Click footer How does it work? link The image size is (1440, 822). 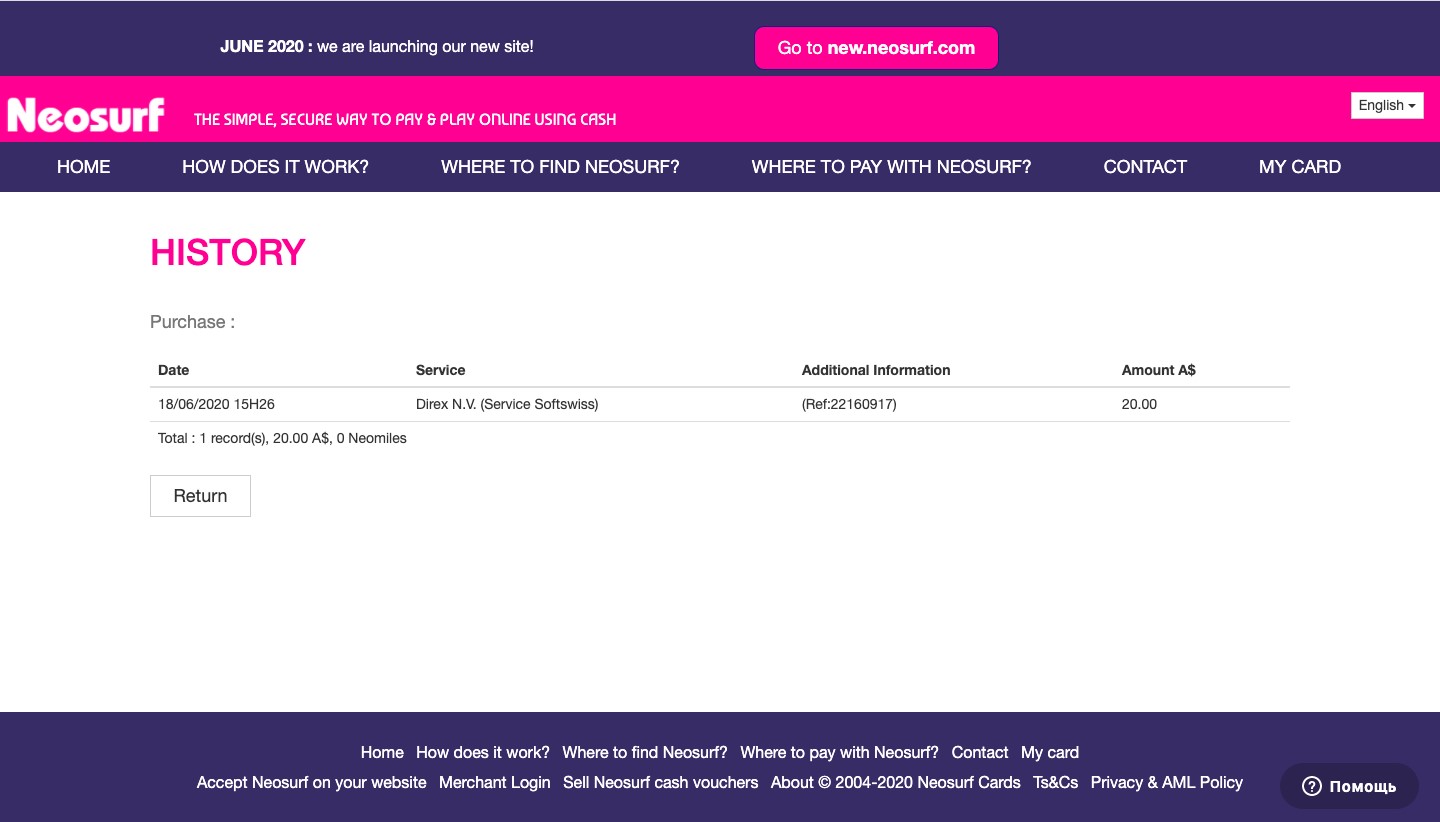[483, 752]
